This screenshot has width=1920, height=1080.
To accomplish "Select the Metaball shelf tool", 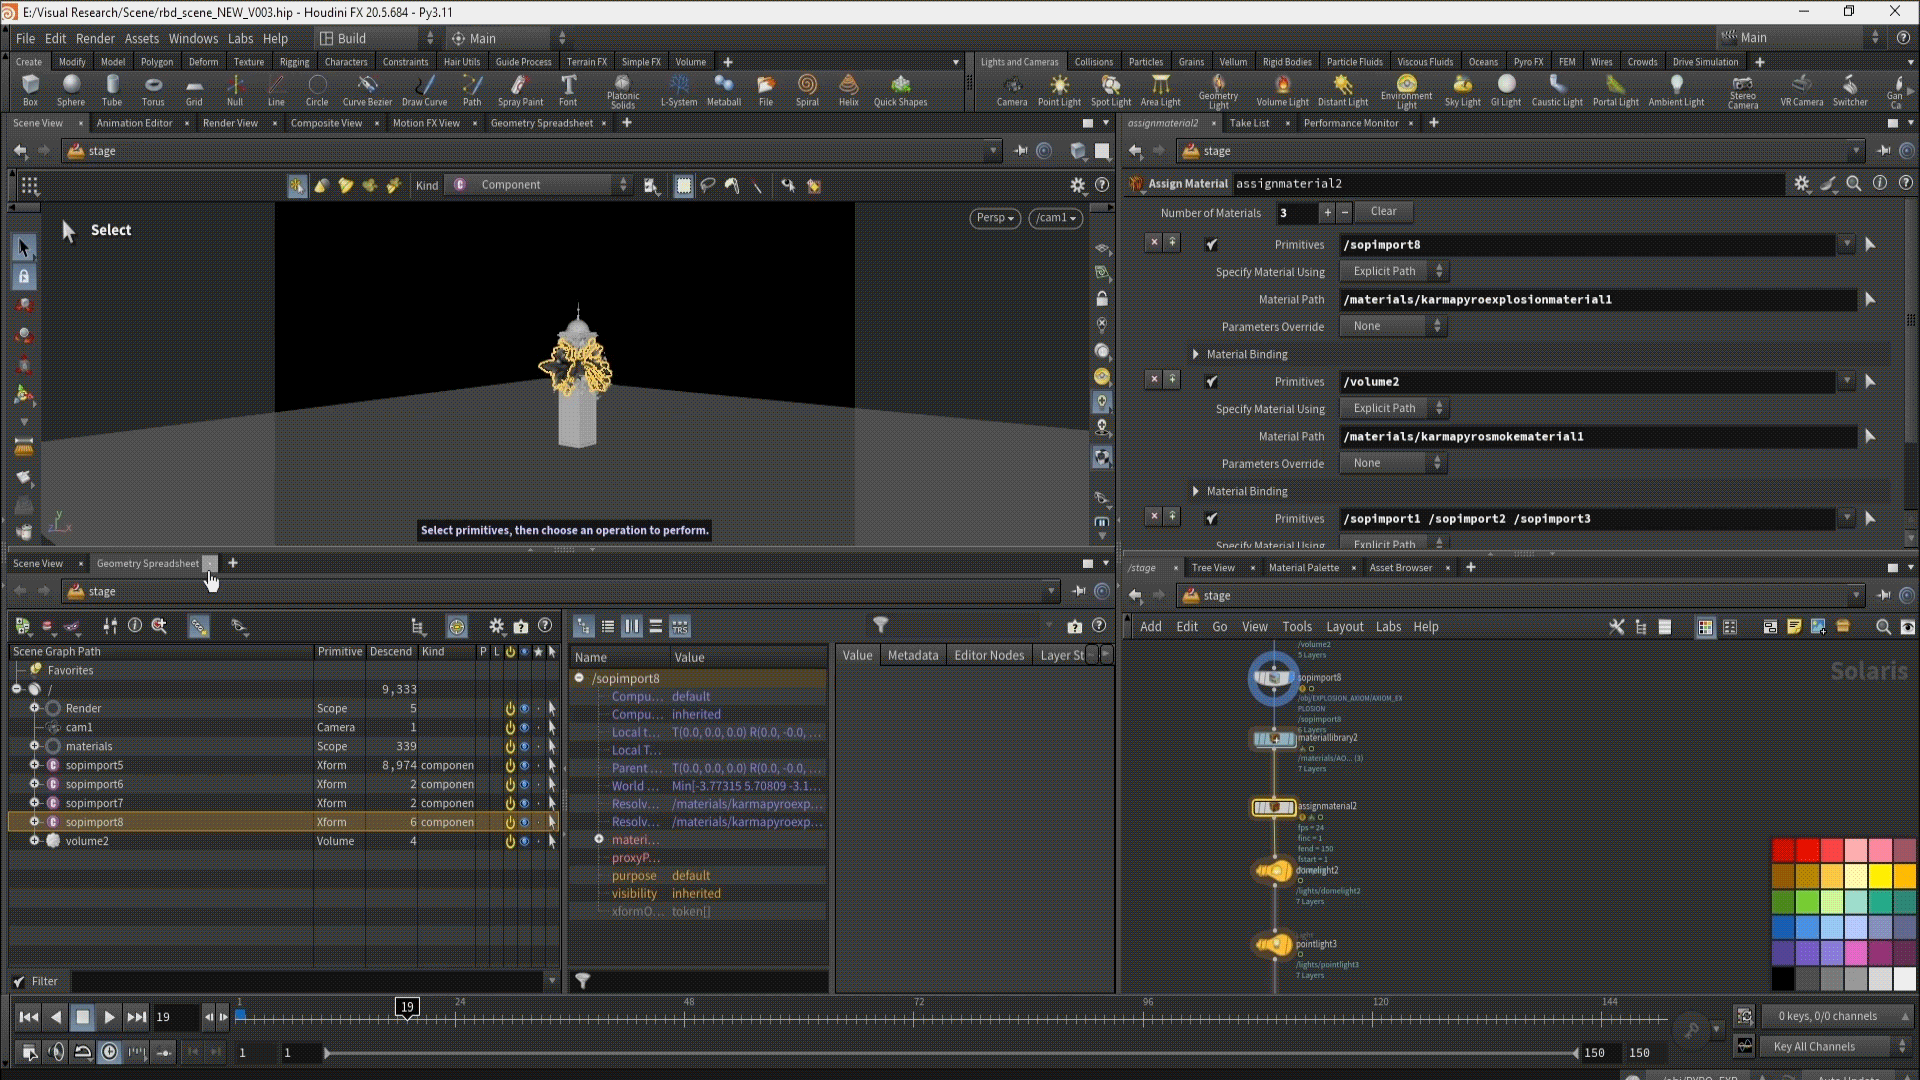I will pos(723,88).
